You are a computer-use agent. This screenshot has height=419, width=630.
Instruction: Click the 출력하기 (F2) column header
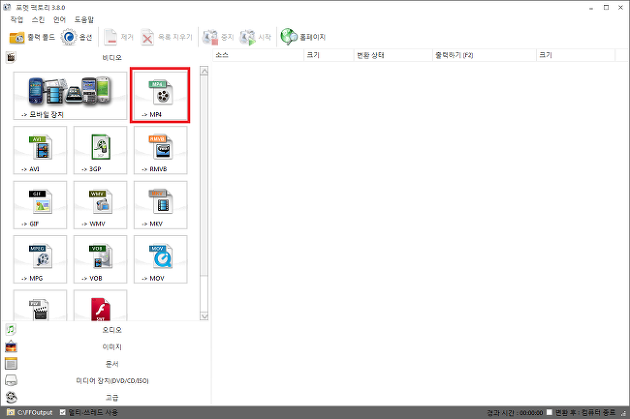pos(484,55)
